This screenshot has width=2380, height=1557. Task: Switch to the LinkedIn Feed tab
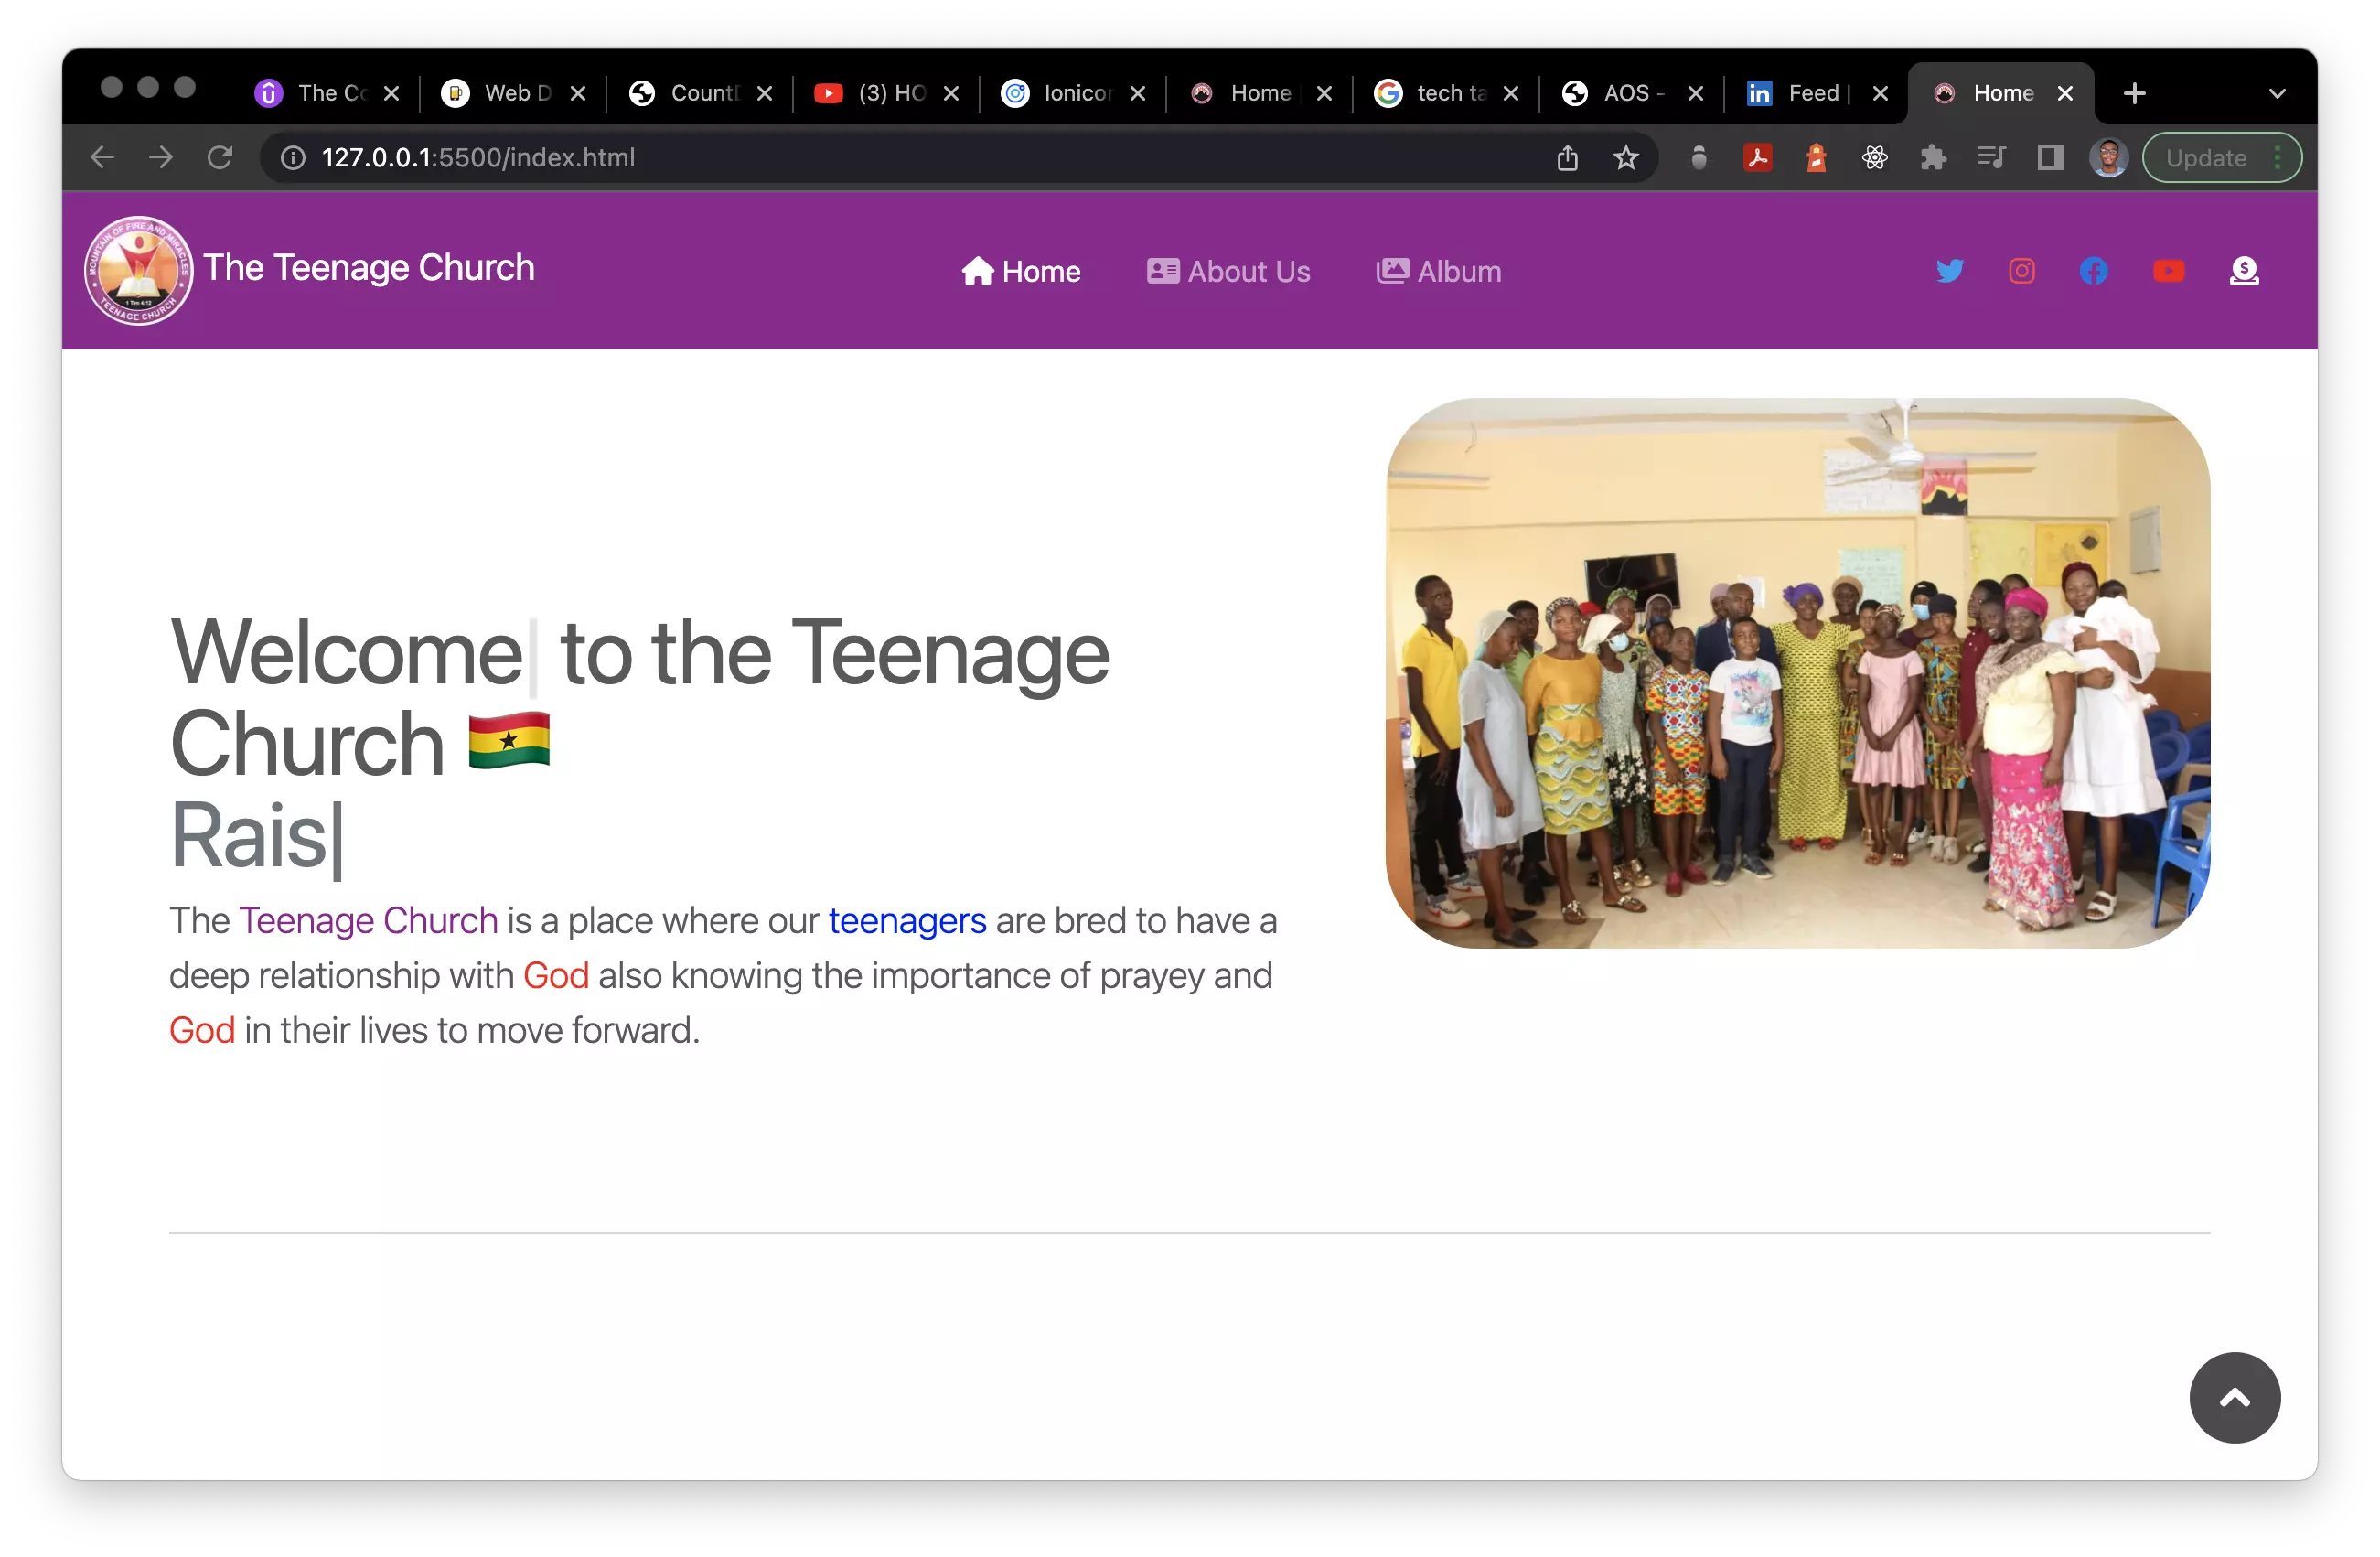pos(1802,94)
